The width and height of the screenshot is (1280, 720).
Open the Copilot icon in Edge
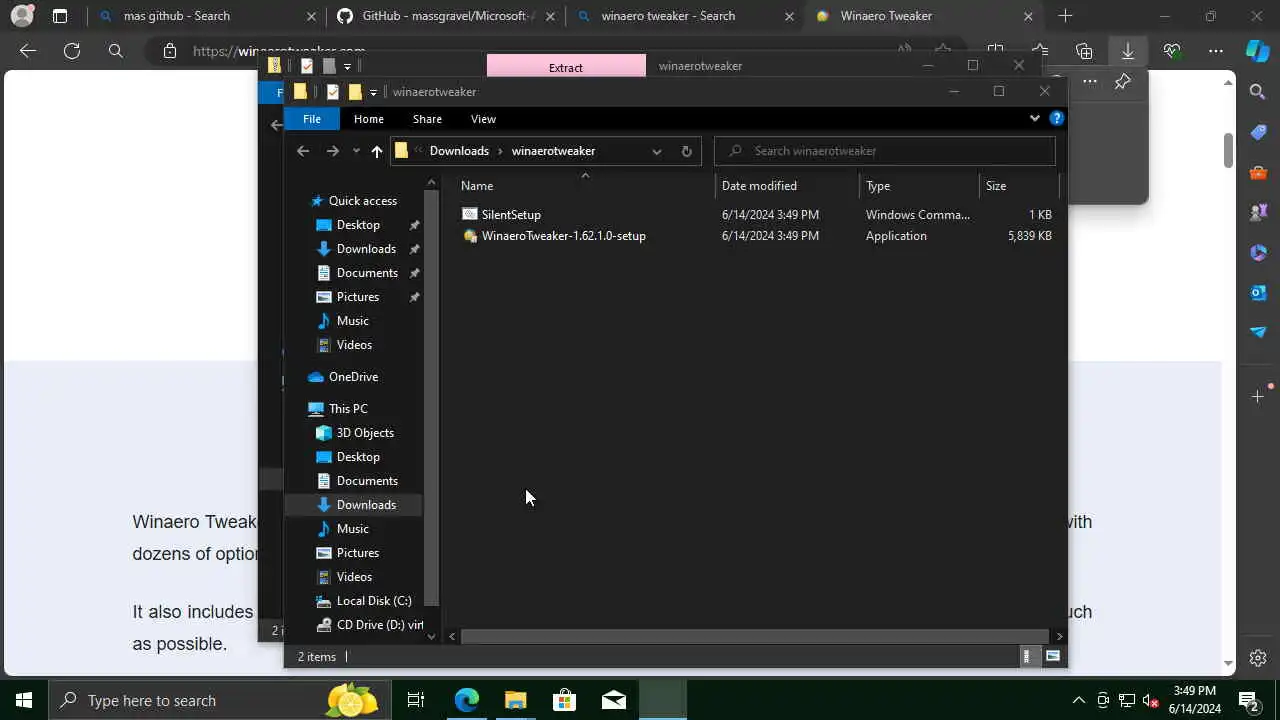1258,51
